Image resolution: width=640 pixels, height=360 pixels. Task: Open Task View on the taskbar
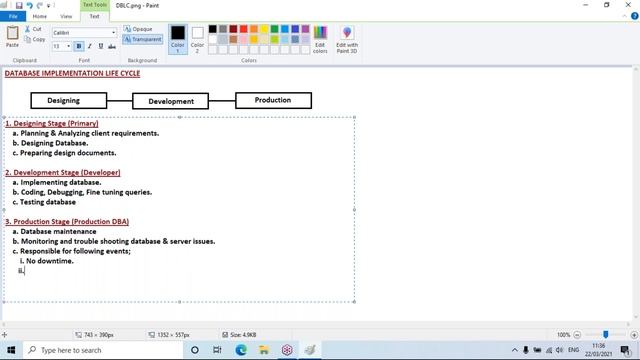pos(217,350)
